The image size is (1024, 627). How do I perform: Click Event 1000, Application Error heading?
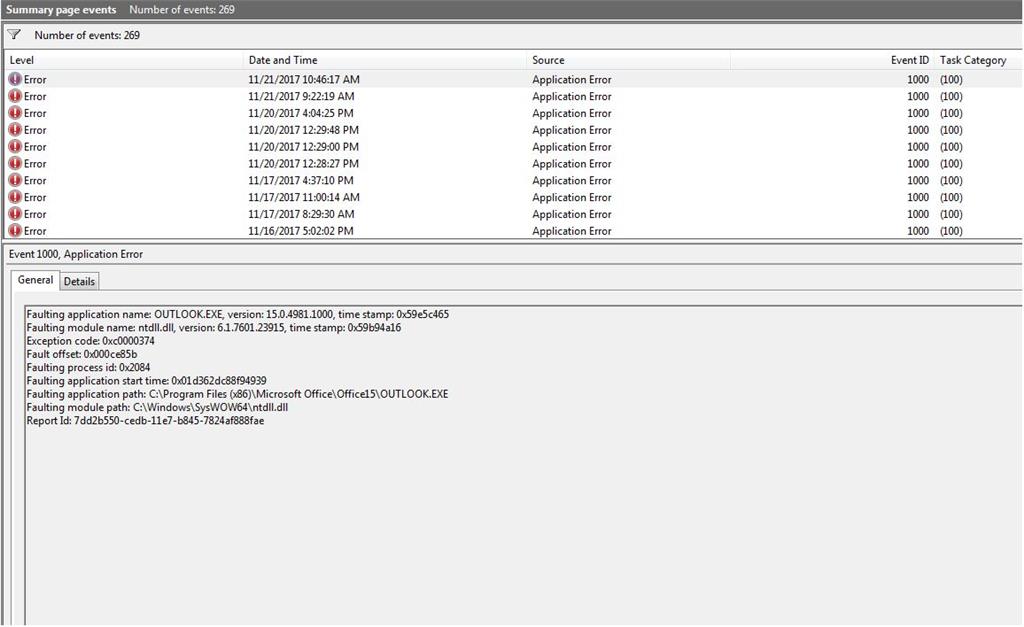click(76, 254)
